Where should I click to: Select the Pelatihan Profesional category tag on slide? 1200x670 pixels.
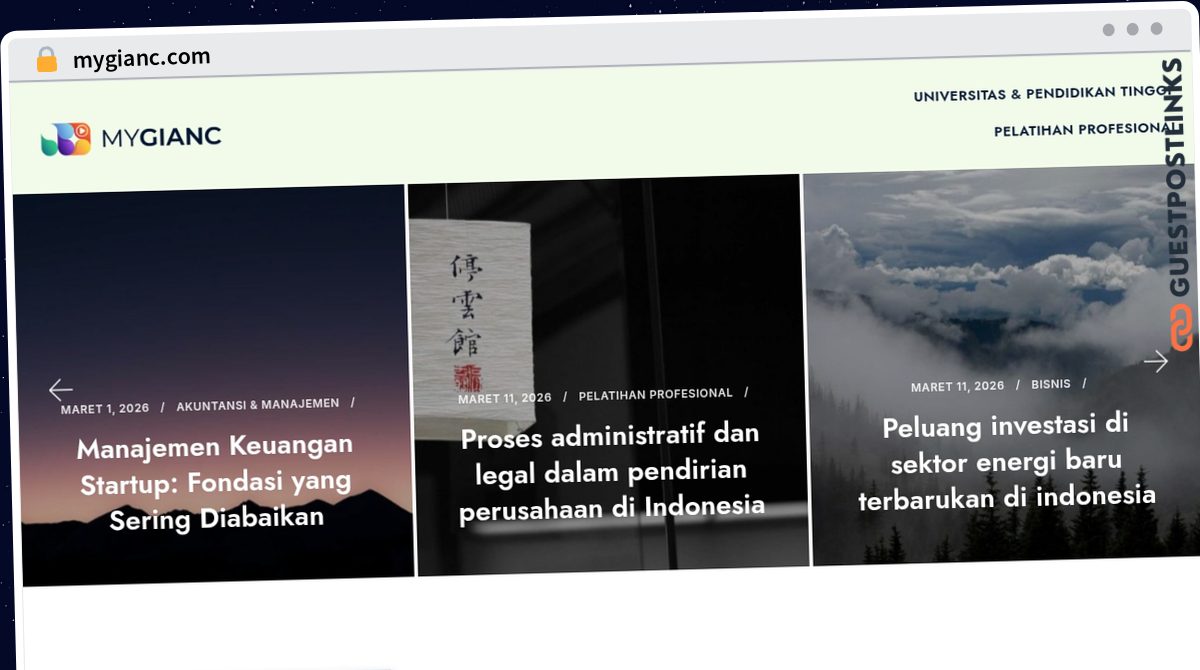[656, 395]
